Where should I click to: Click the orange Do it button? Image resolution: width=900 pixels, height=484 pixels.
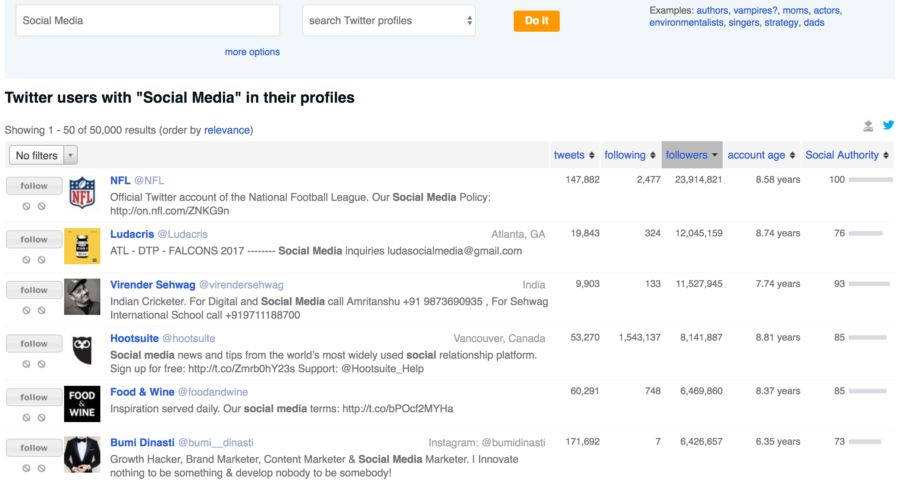[537, 21]
